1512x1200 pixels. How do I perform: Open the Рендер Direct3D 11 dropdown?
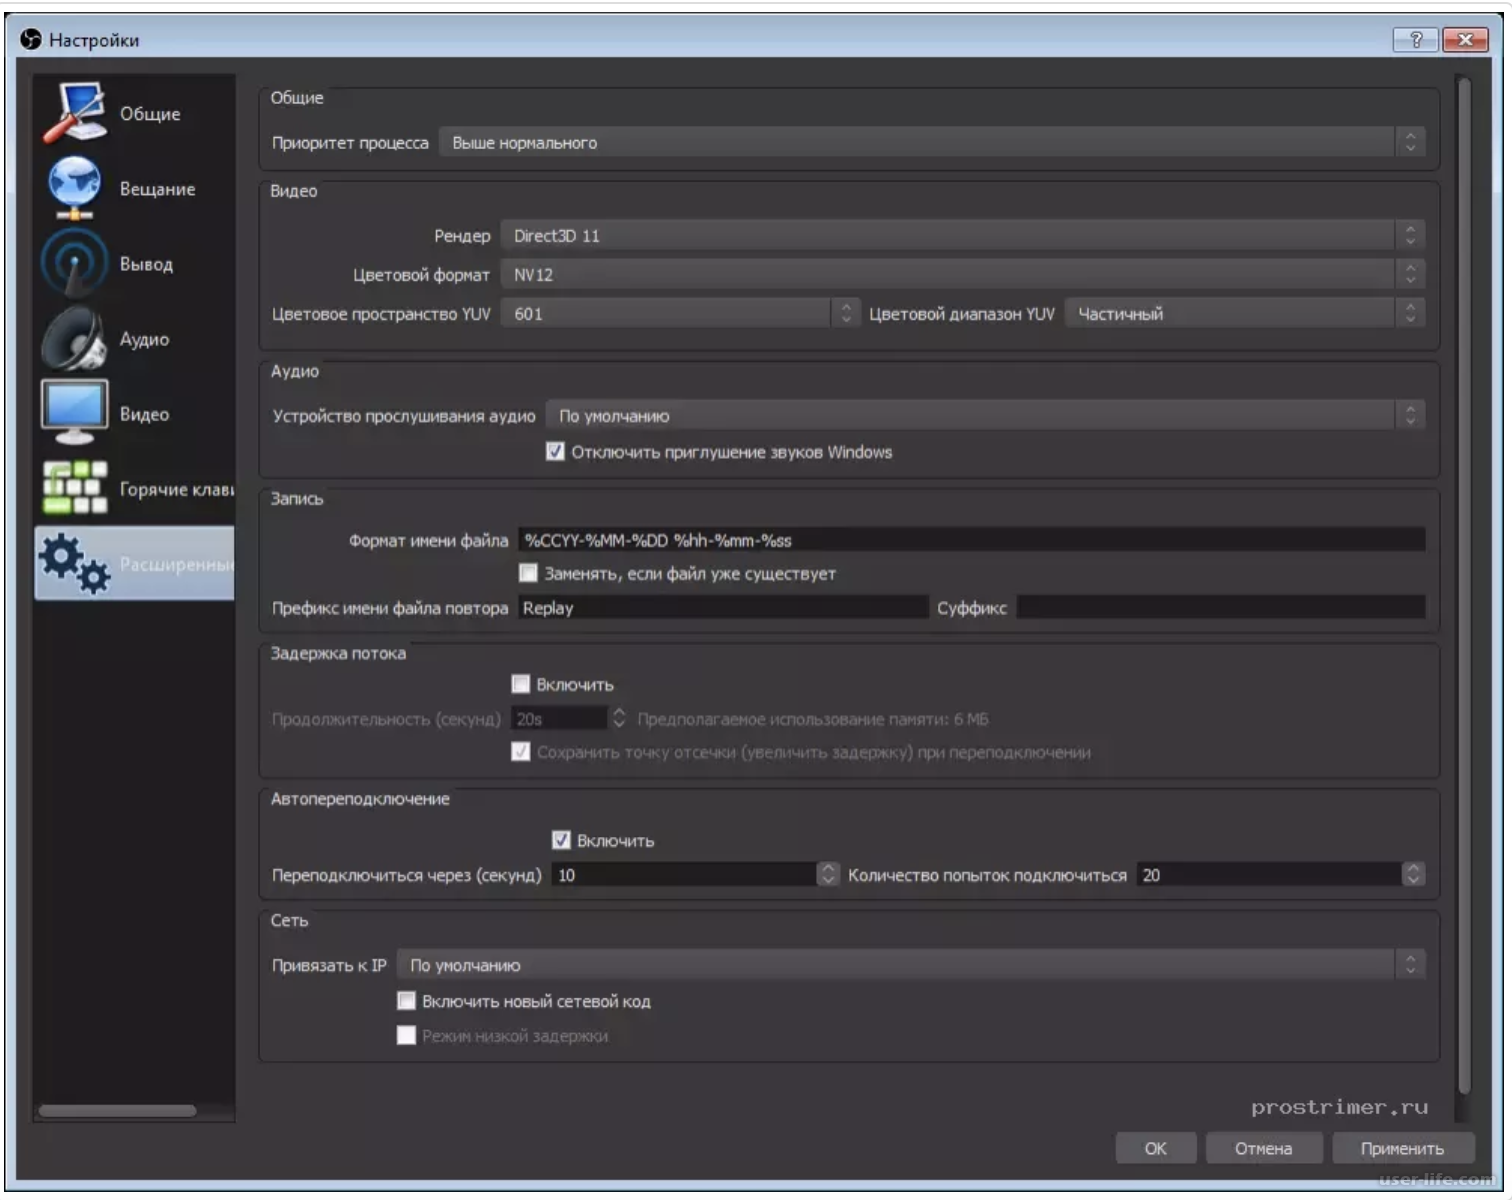pos(963,235)
